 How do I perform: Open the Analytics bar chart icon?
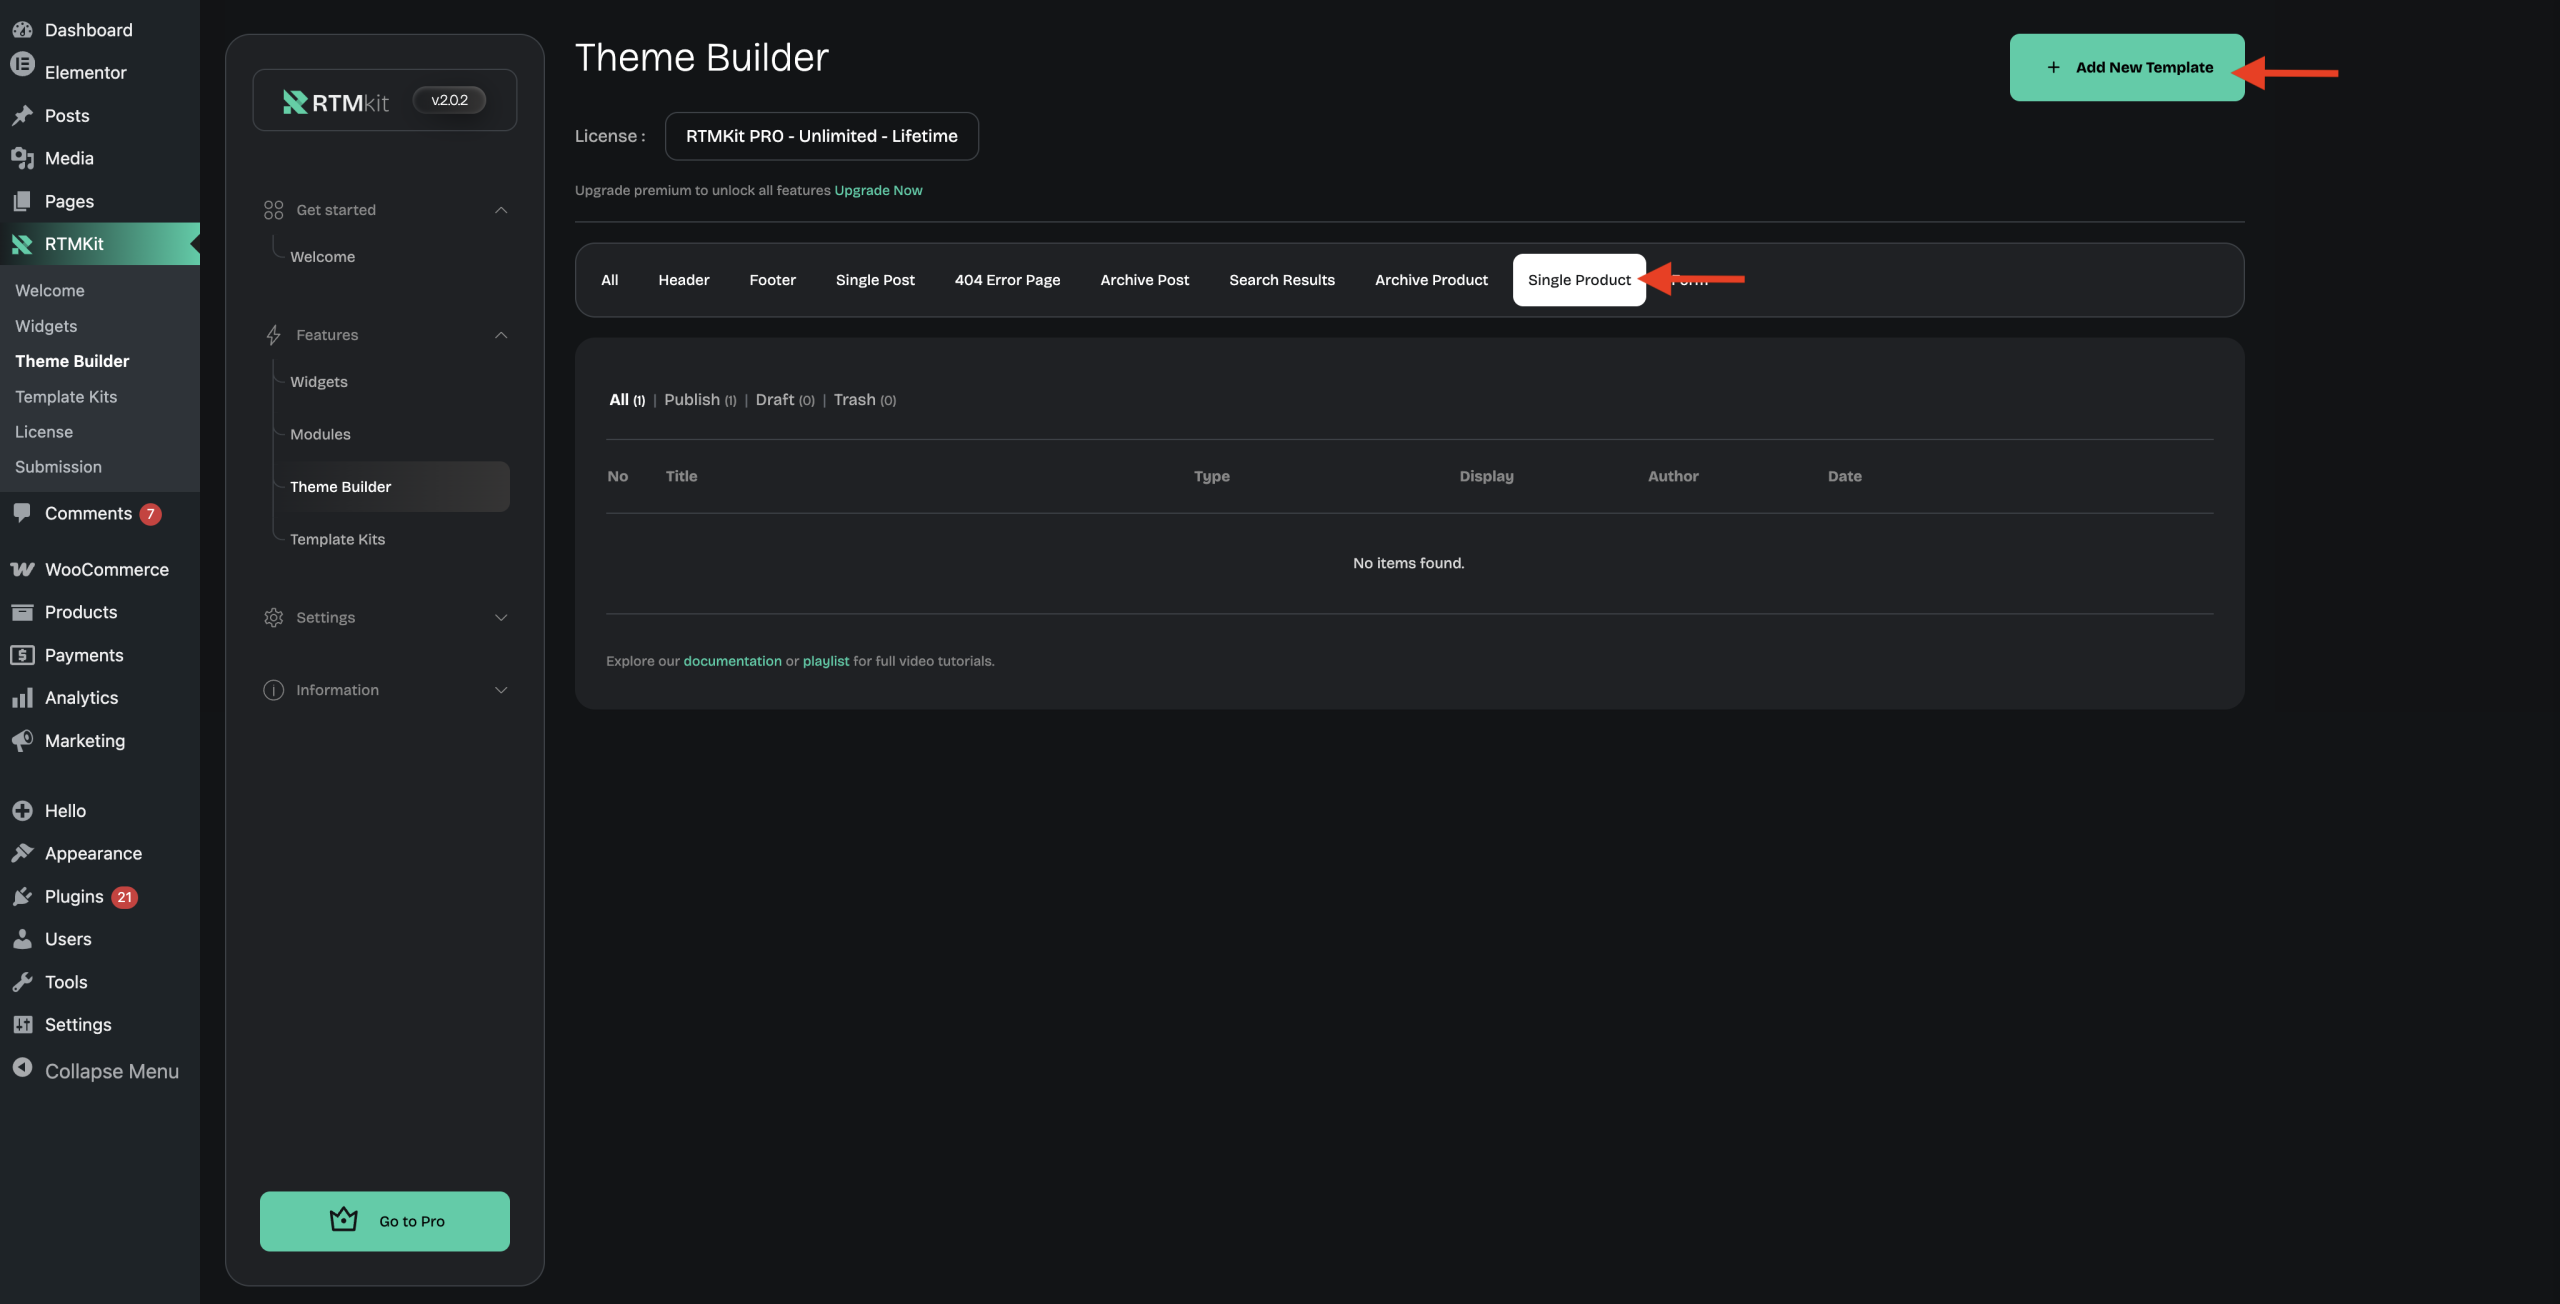pos(22,698)
